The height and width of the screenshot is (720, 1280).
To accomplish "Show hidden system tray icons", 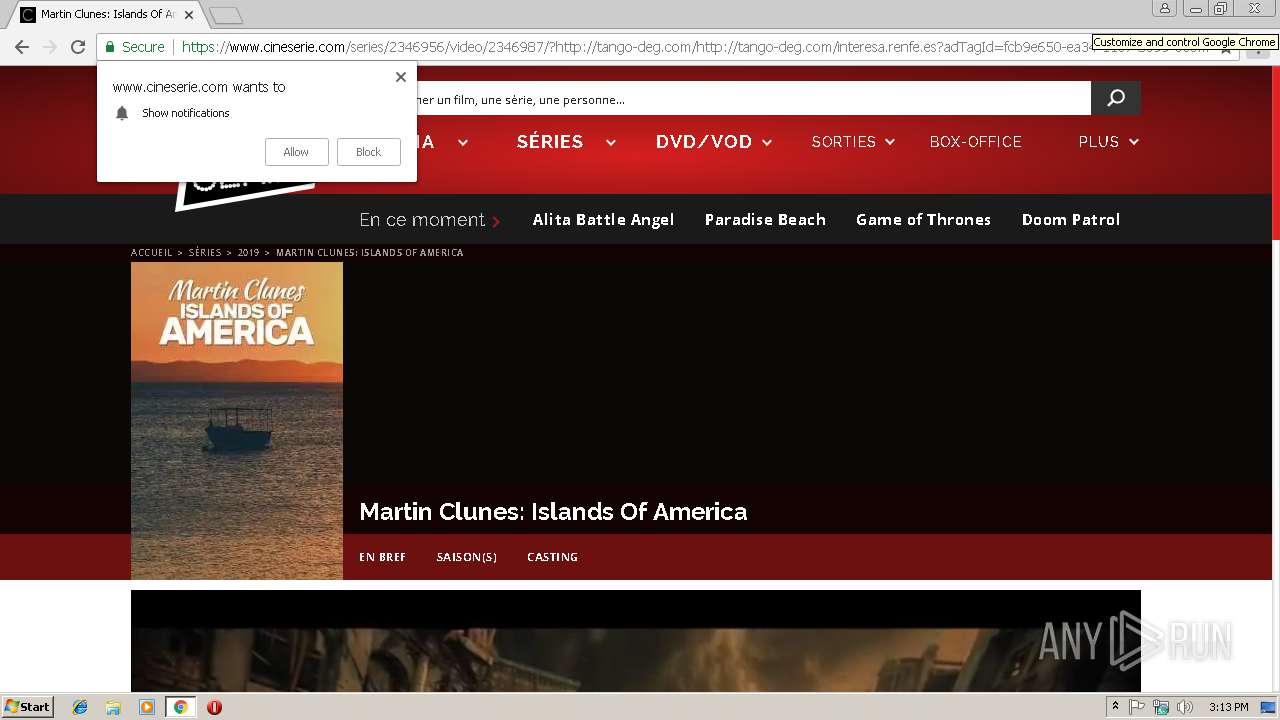I will (x=1115, y=707).
